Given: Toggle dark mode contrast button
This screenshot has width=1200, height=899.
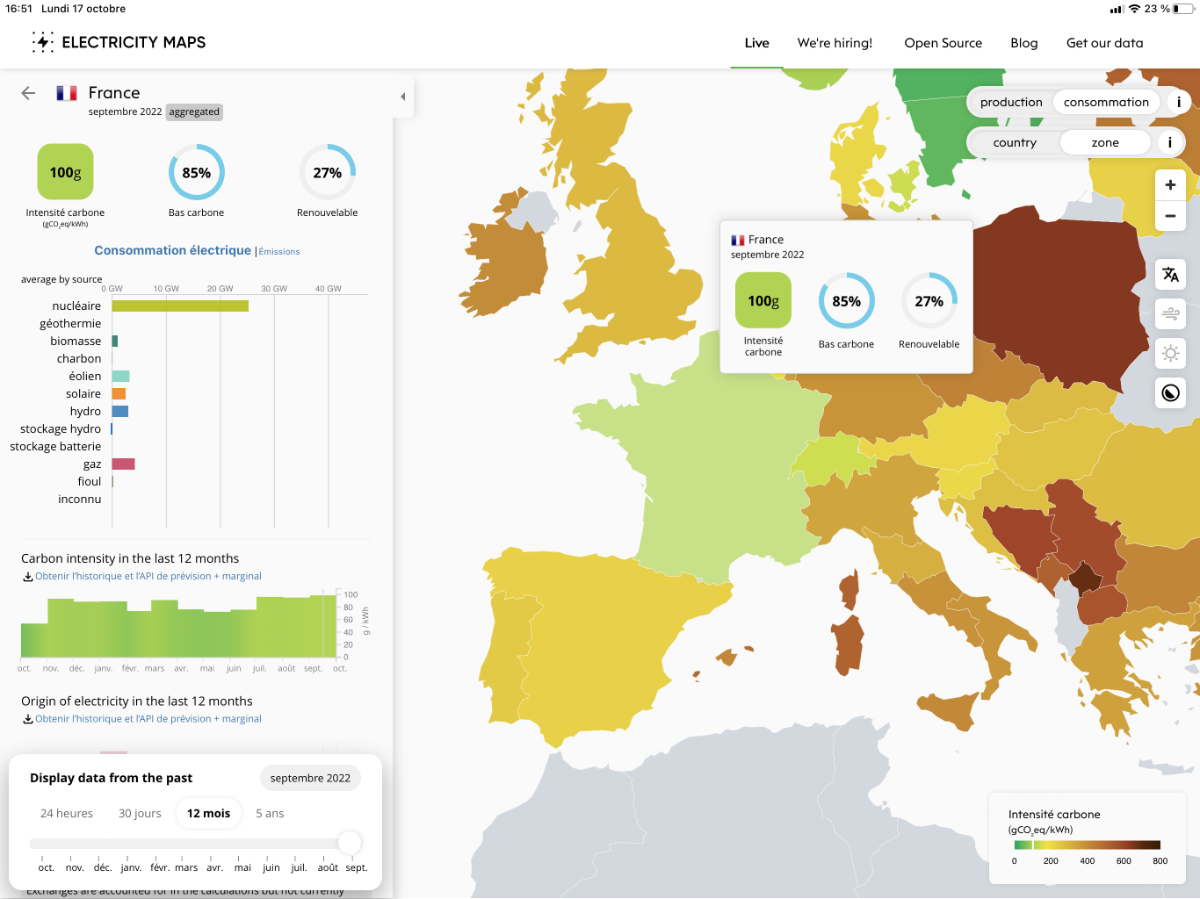Looking at the screenshot, I should click(1170, 393).
